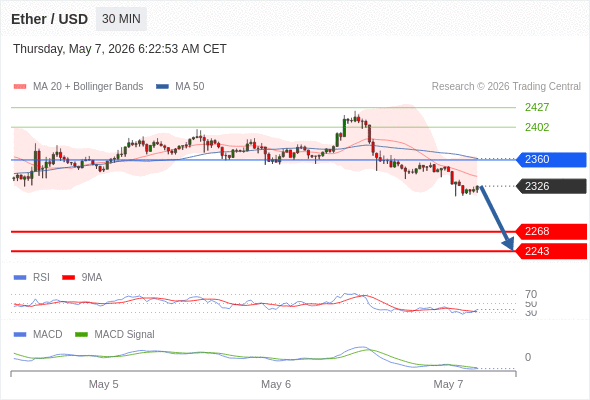Click the 2402 resistance level label
Viewport: 590px width, 400px height.
pos(537,127)
